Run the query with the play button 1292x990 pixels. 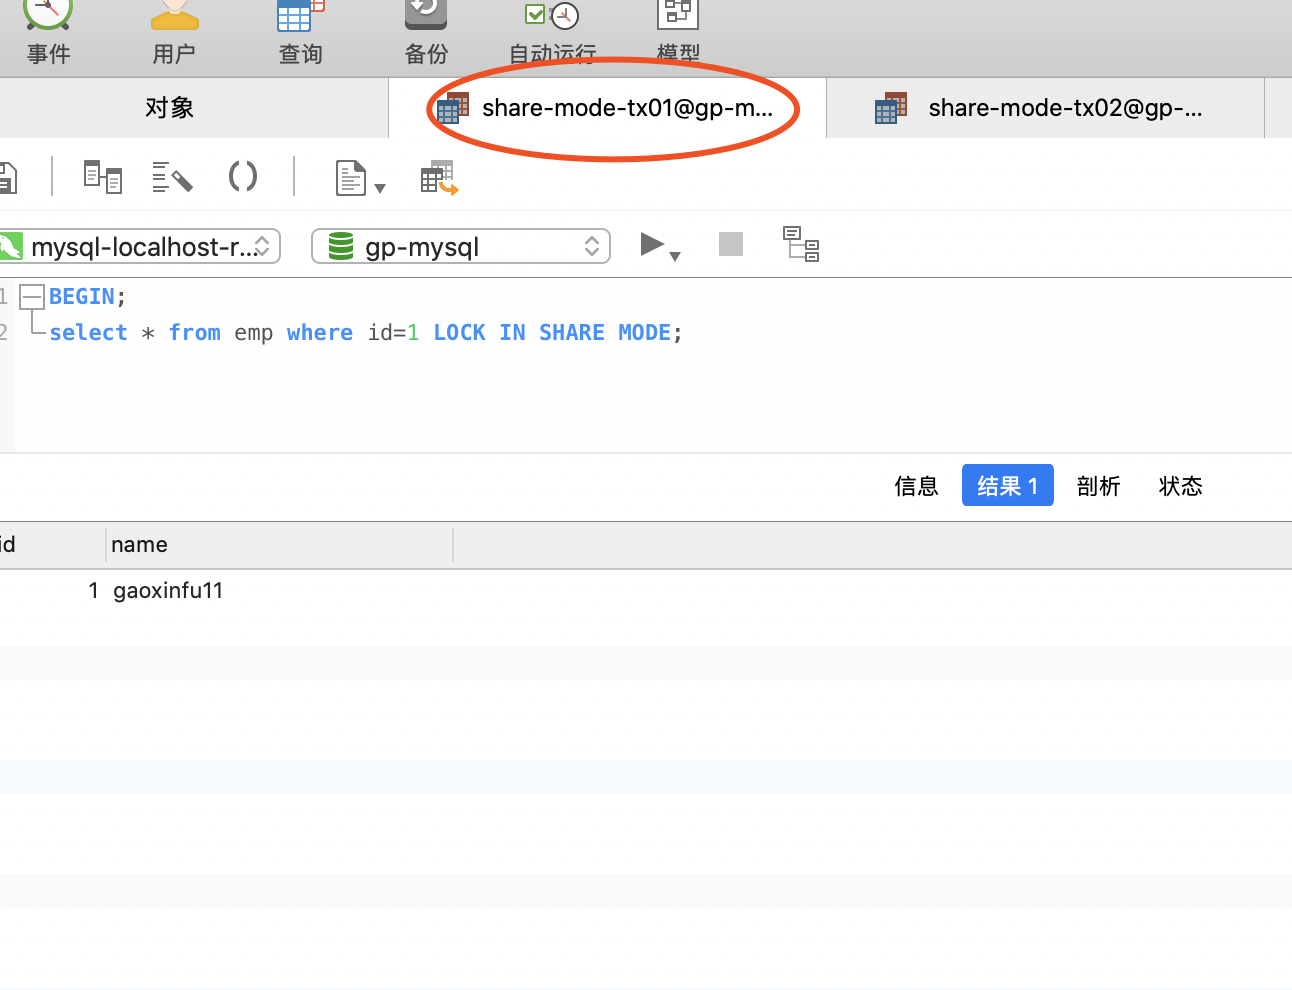[x=652, y=244]
